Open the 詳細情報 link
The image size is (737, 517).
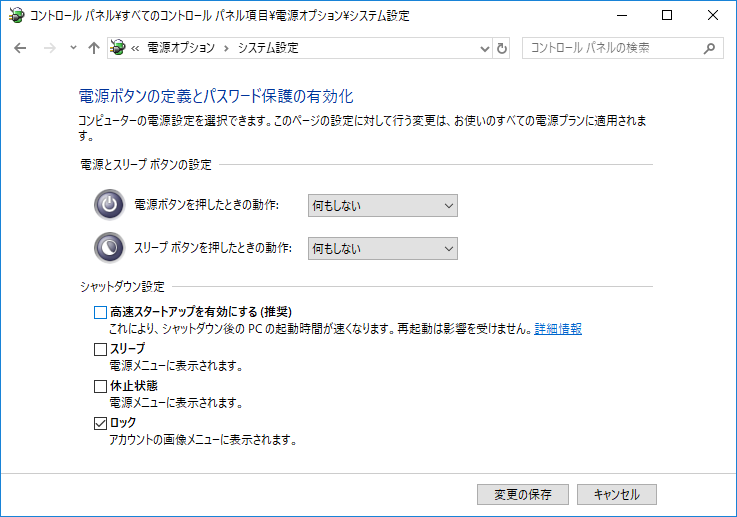click(558, 329)
